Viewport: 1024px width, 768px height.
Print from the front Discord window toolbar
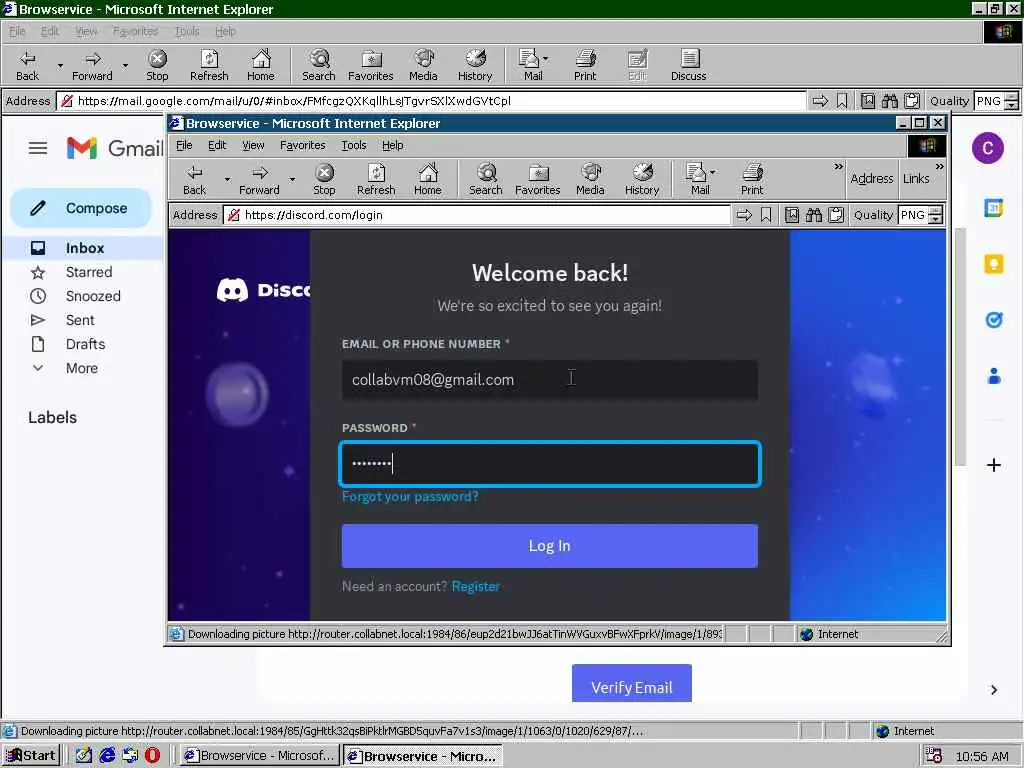coord(752,180)
